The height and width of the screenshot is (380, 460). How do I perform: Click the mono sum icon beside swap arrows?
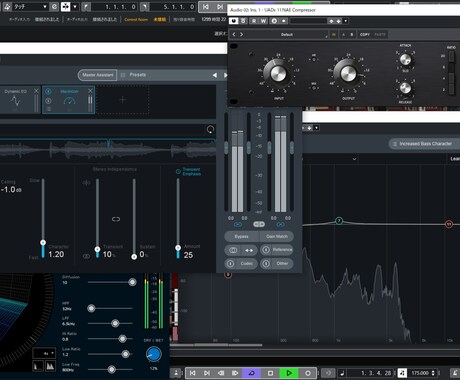(x=233, y=250)
